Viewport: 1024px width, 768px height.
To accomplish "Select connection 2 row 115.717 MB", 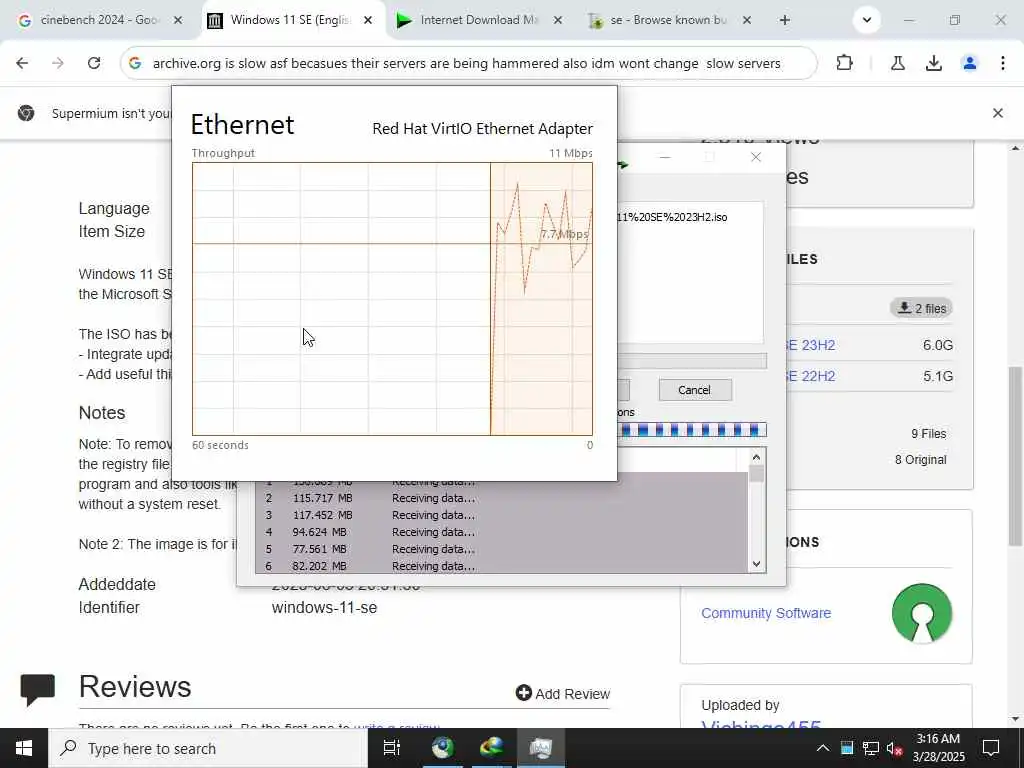I will click(502, 498).
